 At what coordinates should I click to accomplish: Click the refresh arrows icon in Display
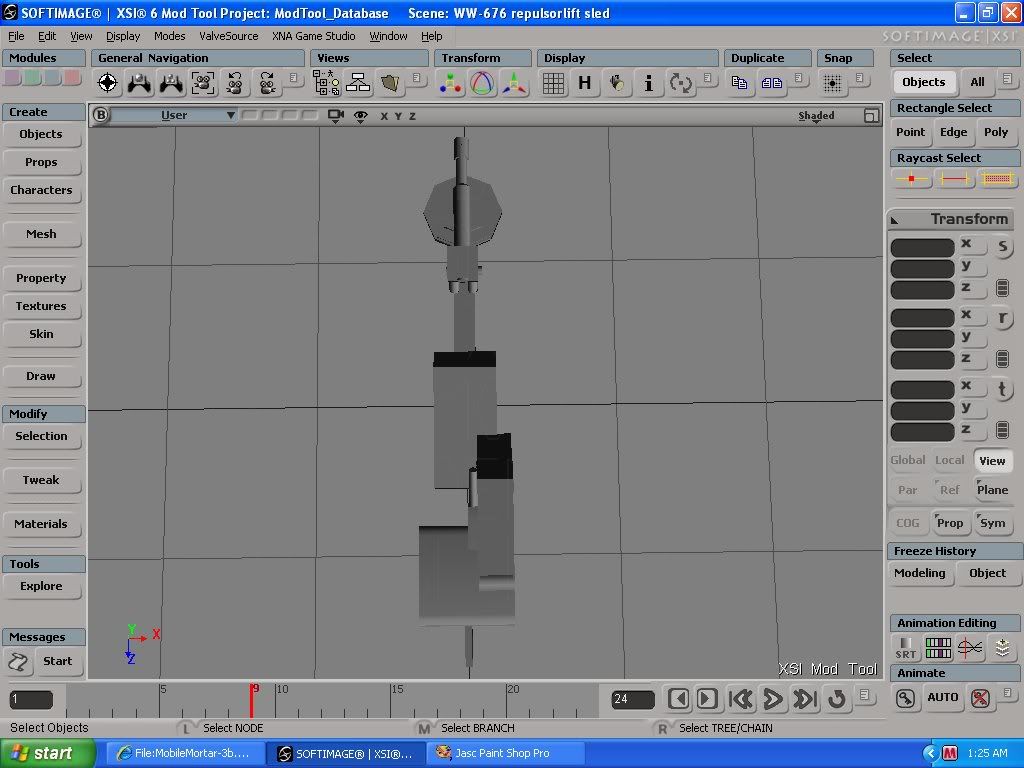click(x=680, y=83)
